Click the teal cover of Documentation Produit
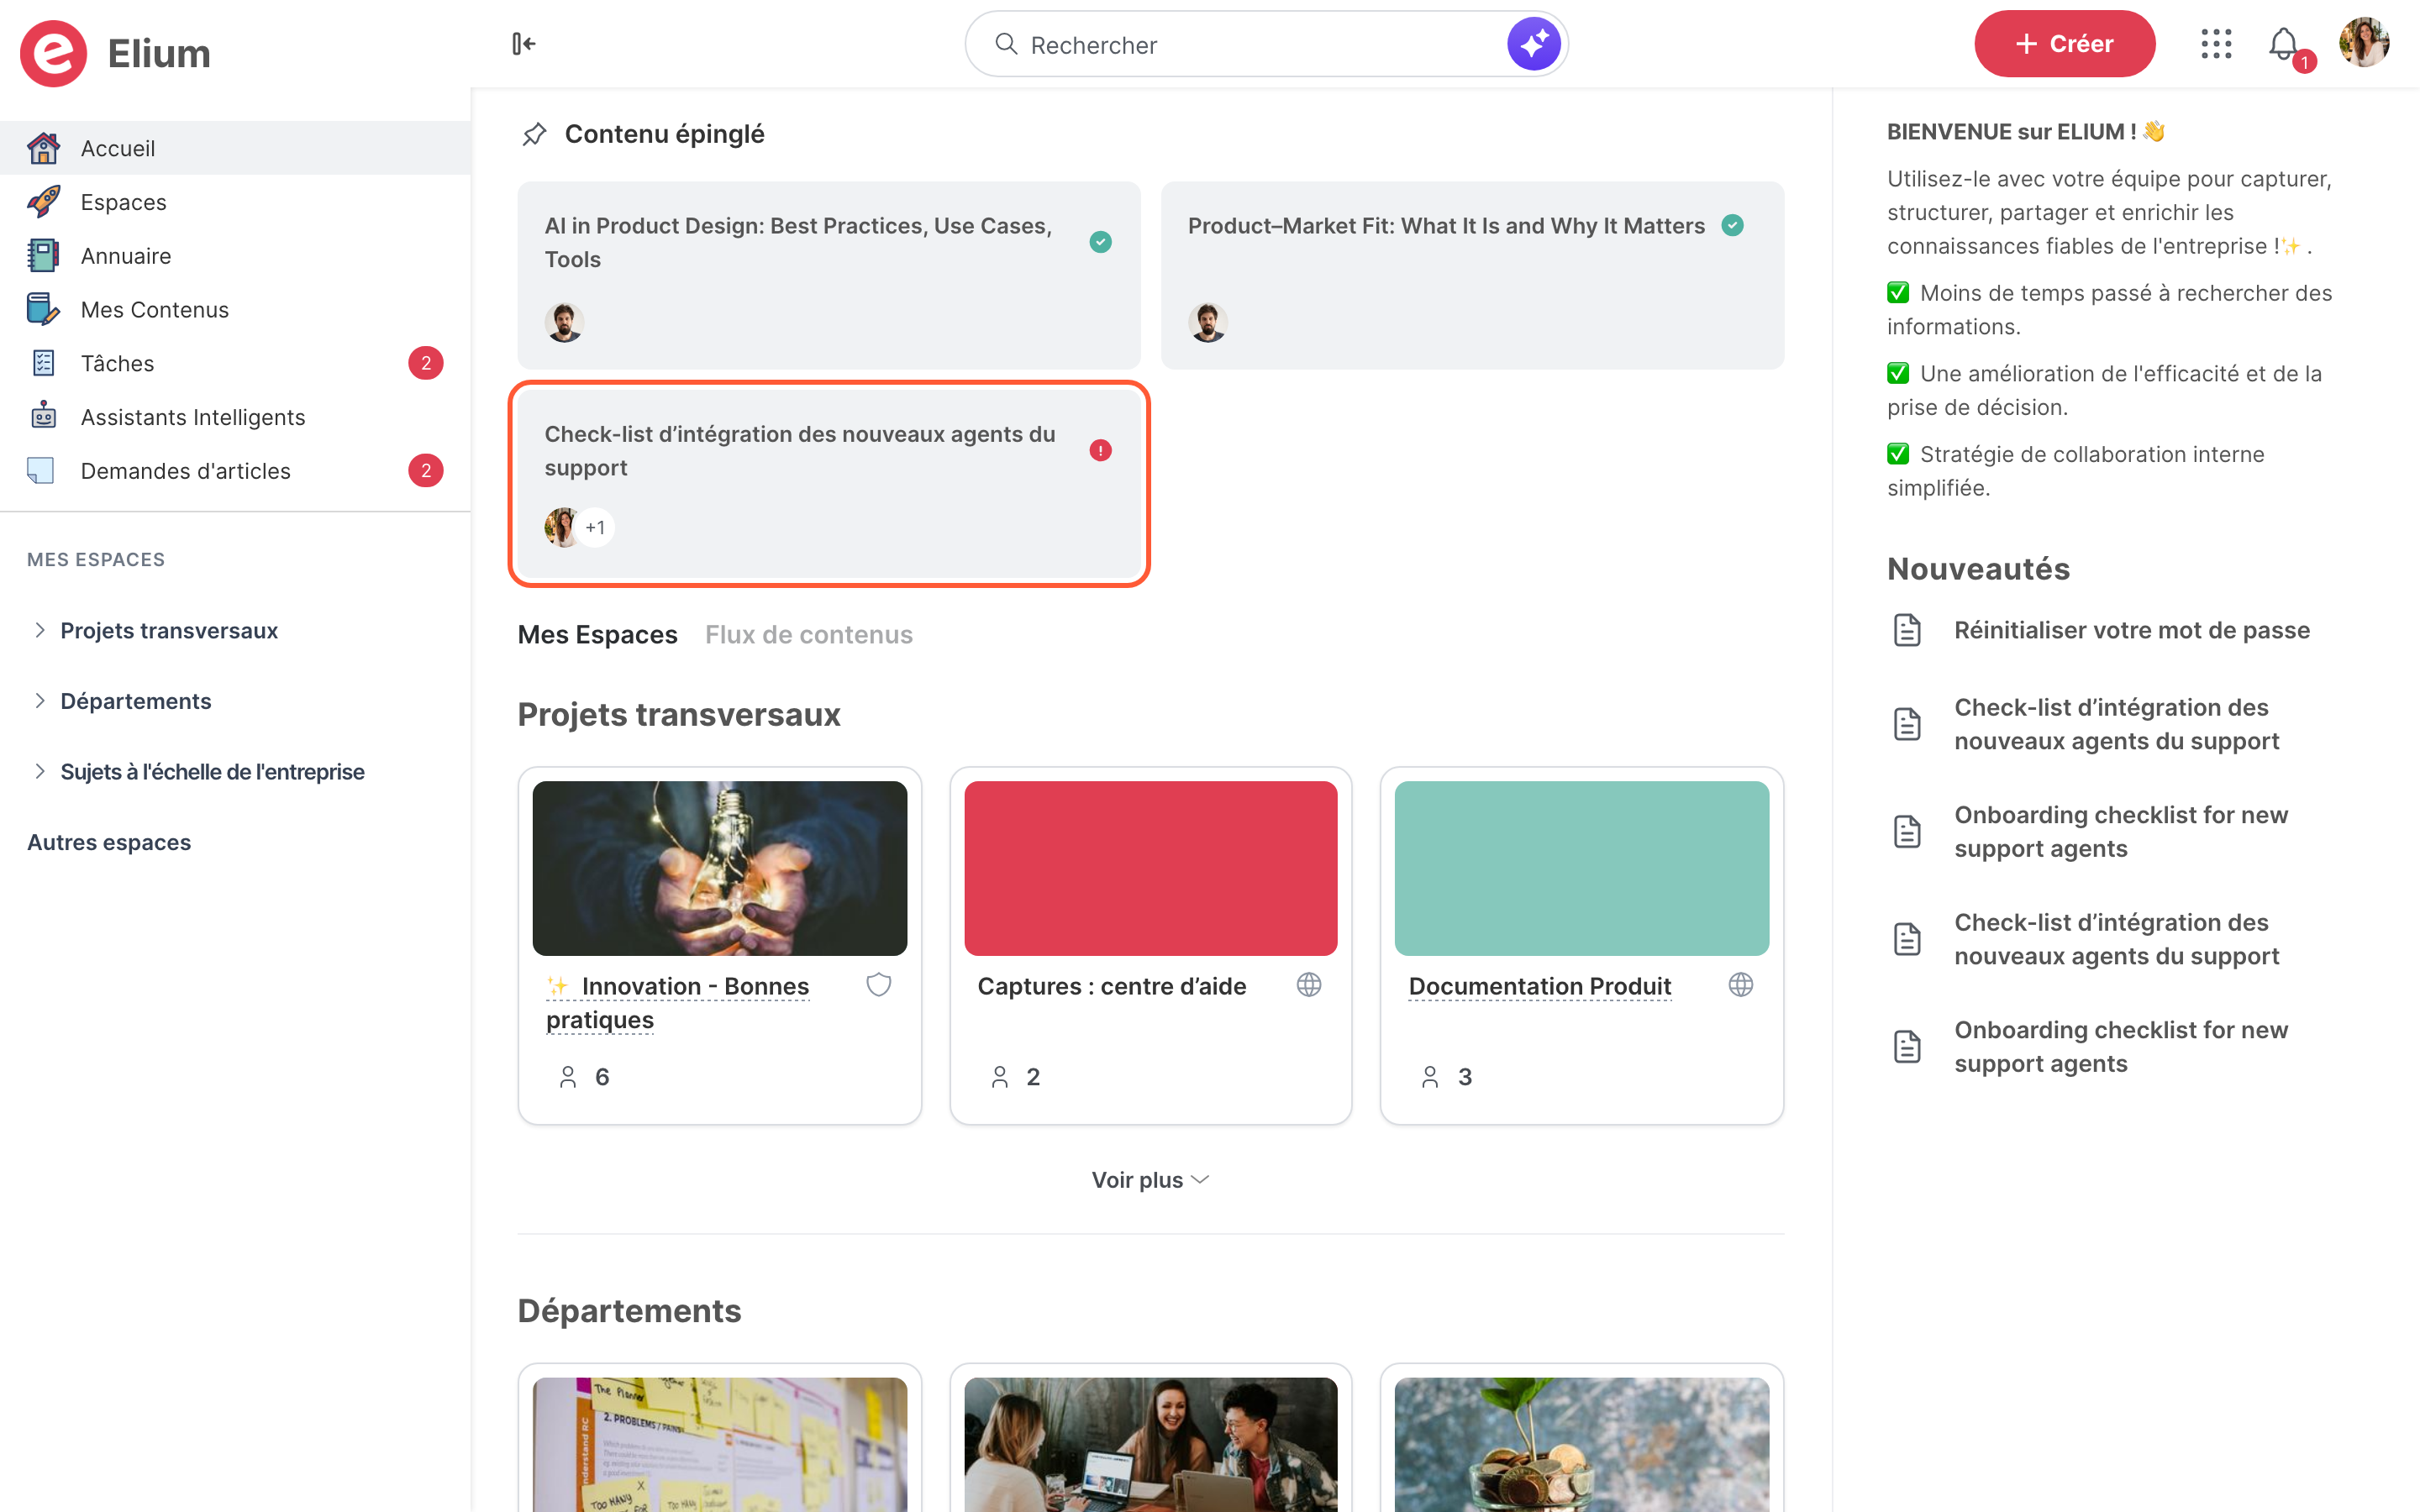The width and height of the screenshot is (2420, 1512). [1581, 868]
